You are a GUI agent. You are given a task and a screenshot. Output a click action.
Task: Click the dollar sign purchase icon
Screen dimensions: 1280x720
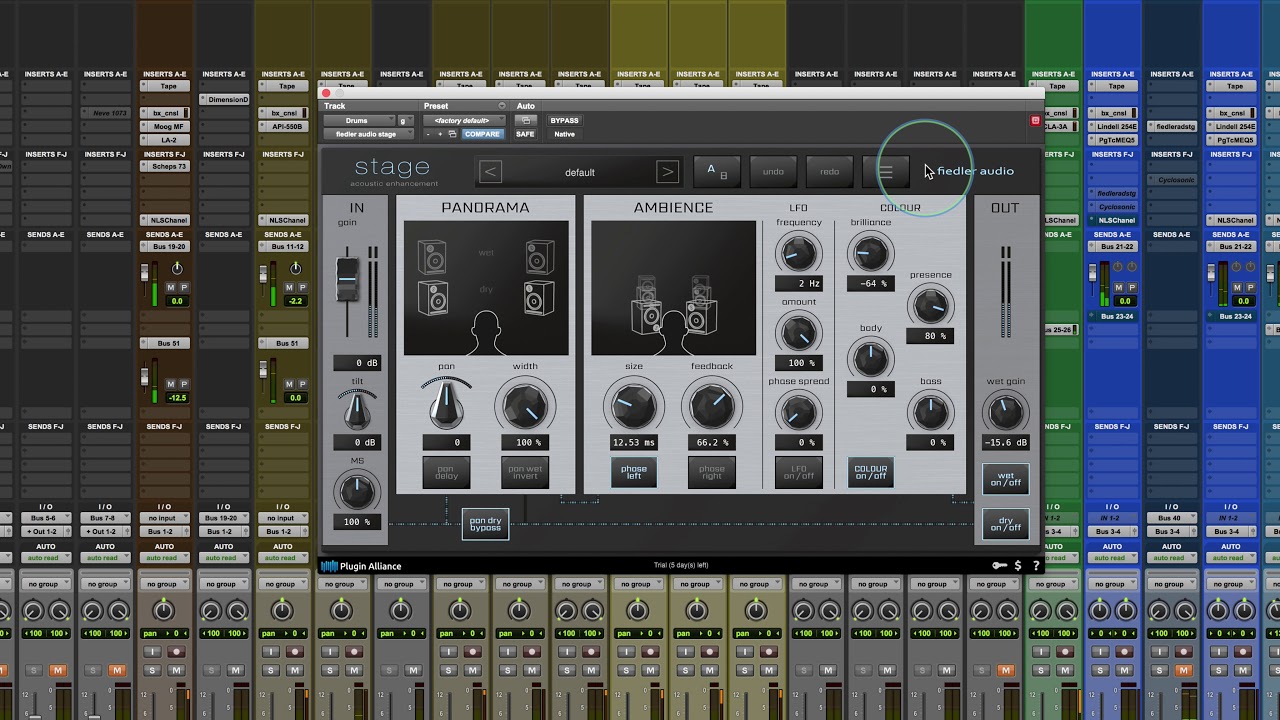point(1018,566)
